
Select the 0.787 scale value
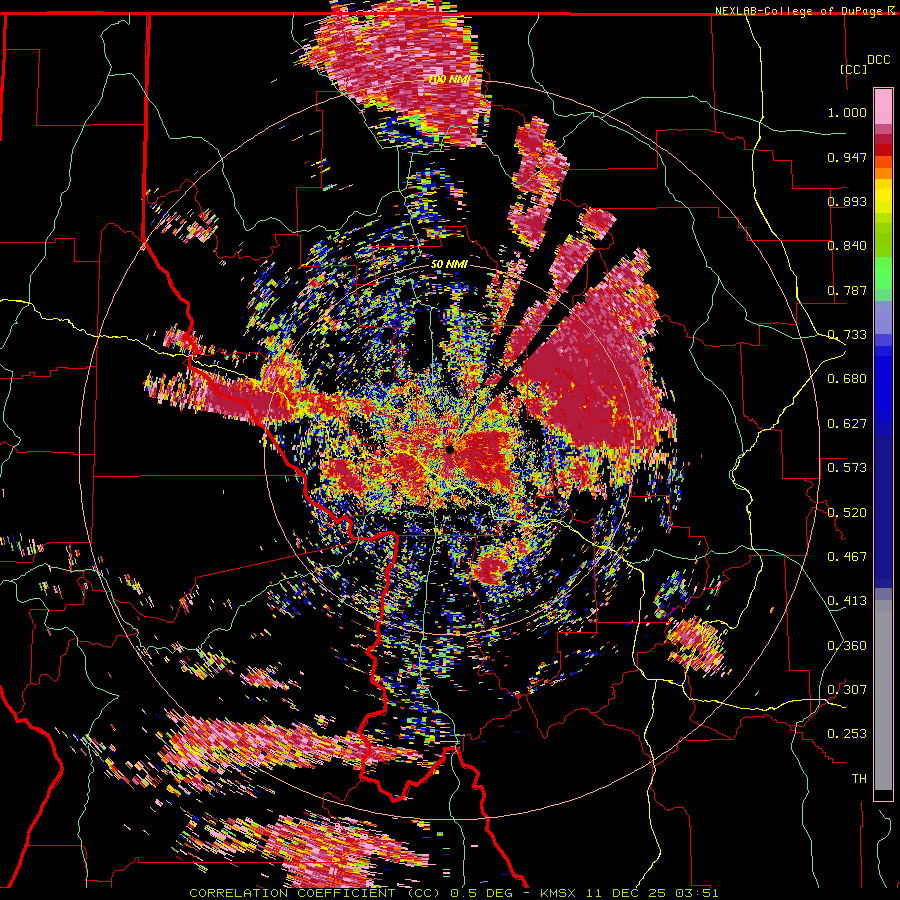point(847,290)
